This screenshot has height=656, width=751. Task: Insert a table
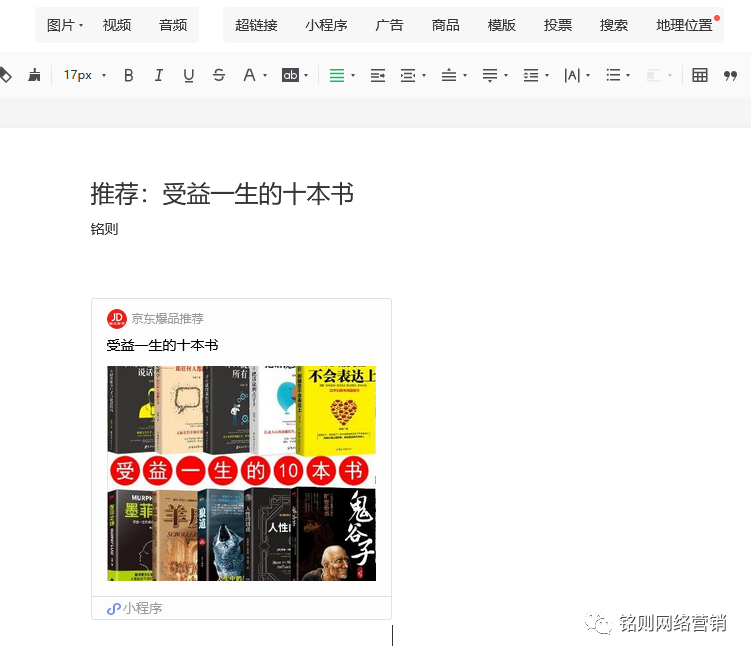tap(700, 75)
